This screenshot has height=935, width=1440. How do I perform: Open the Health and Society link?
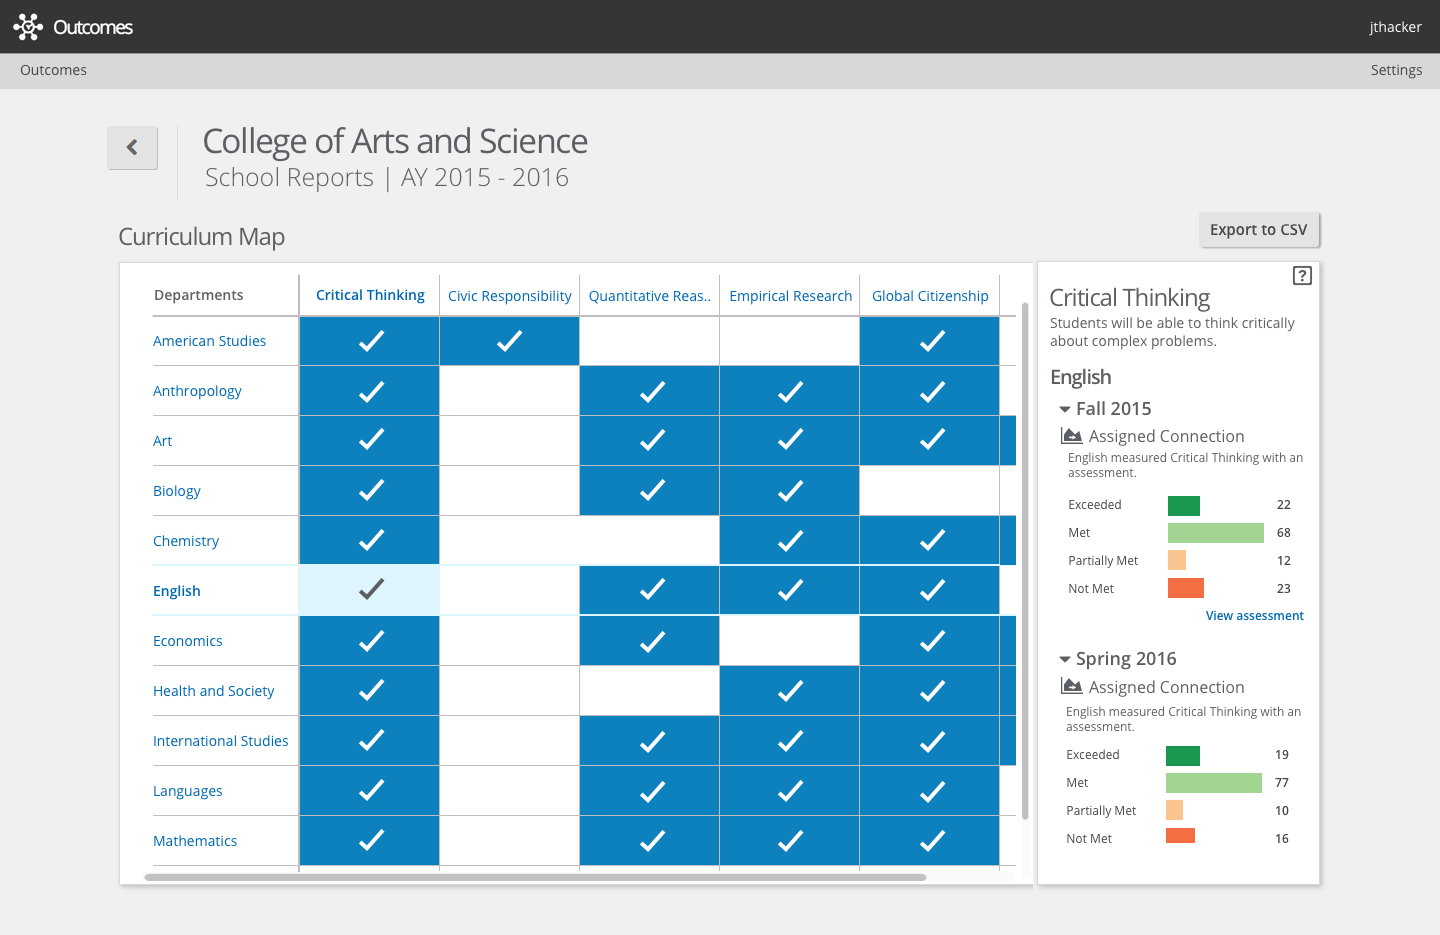213,691
